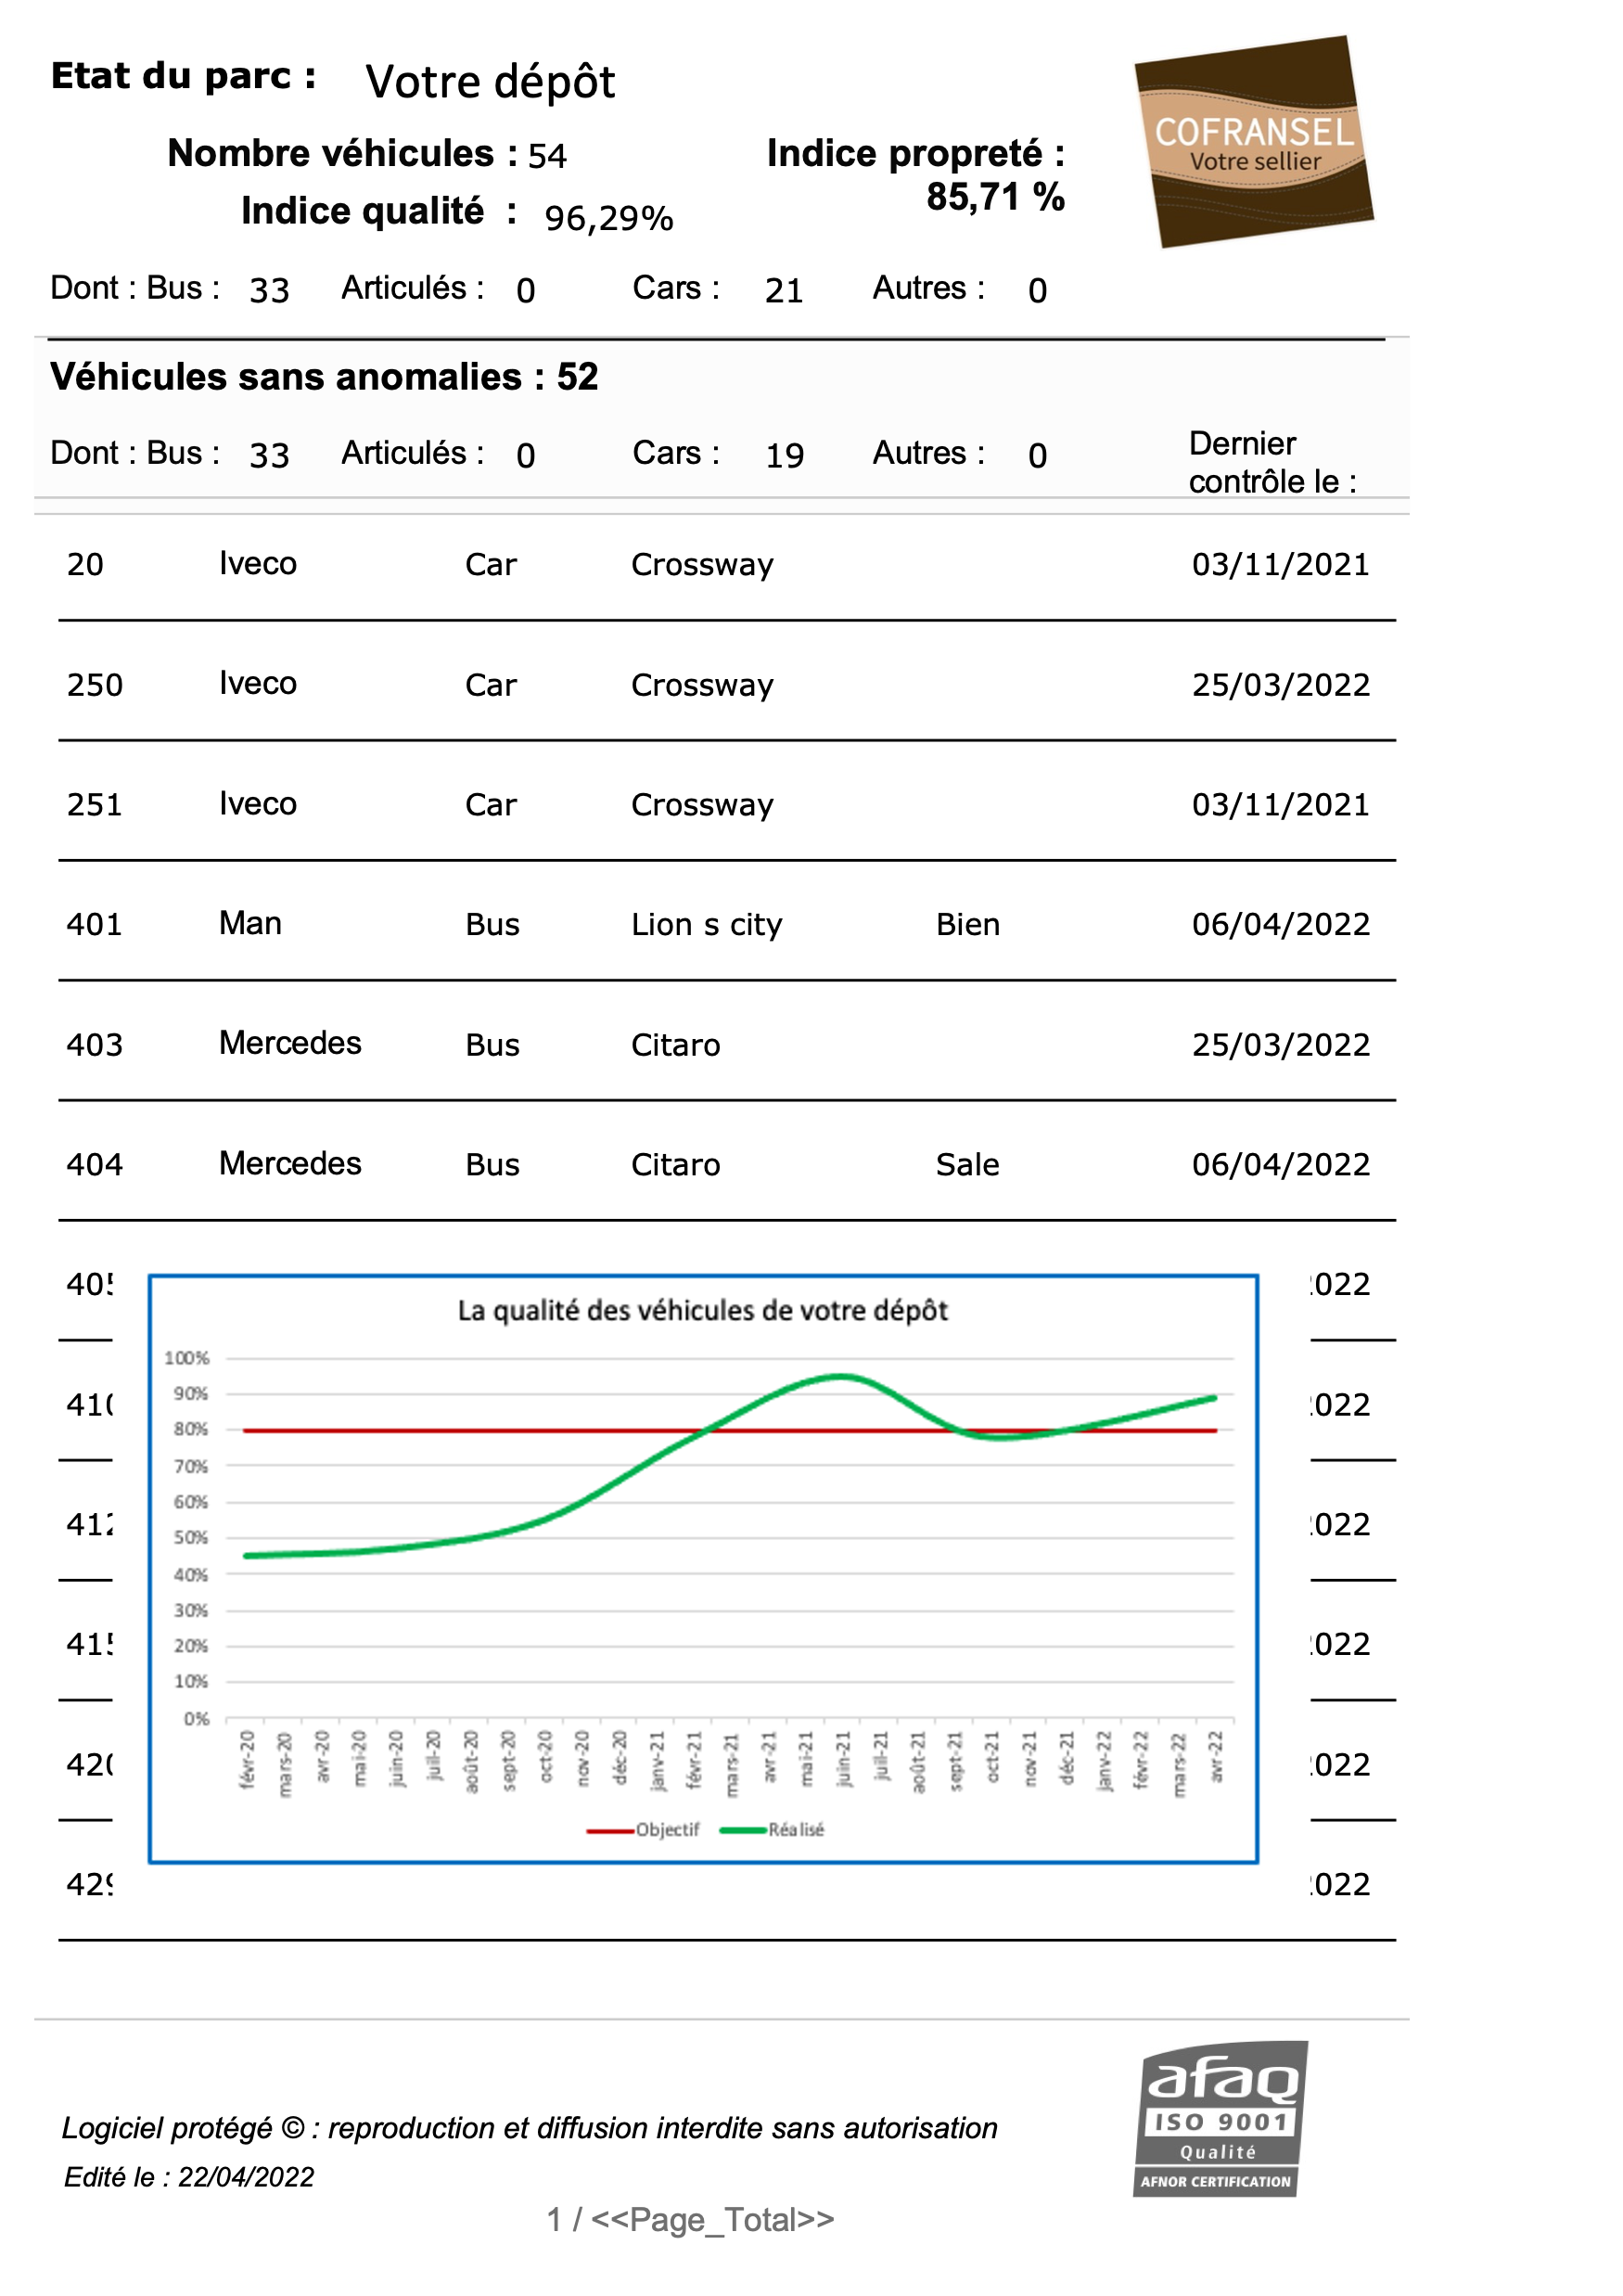Select the "Bien" status for vehicle 401
1623x2296 pixels.
tap(967, 924)
